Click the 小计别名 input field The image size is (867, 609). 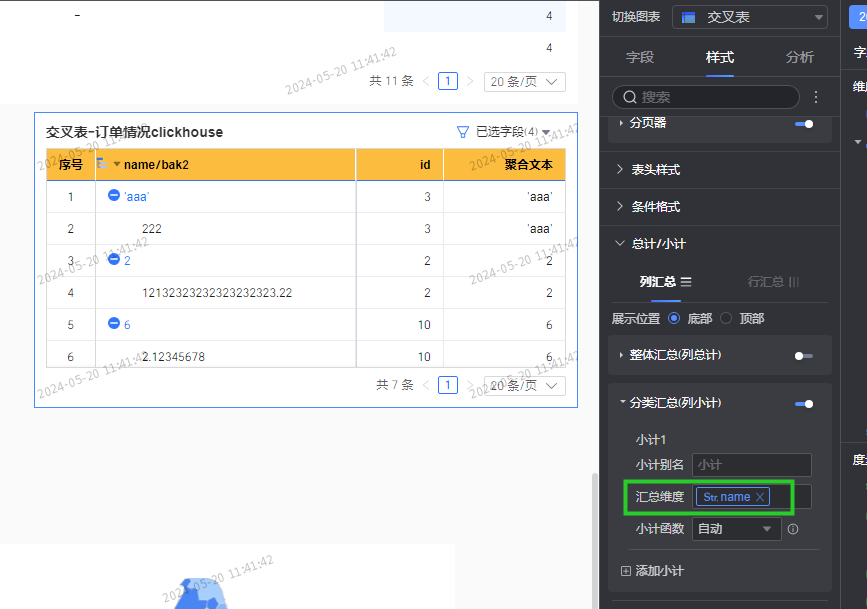tap(751, 465)
